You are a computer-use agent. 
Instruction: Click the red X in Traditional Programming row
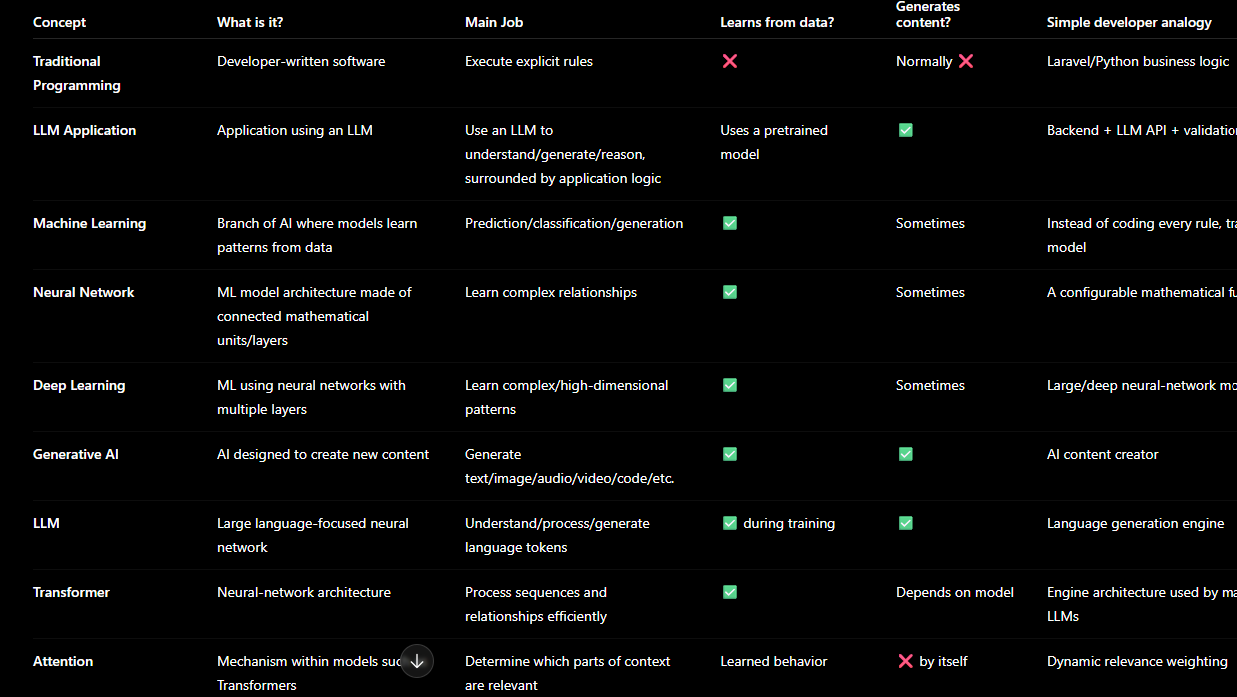click(730, 61)
